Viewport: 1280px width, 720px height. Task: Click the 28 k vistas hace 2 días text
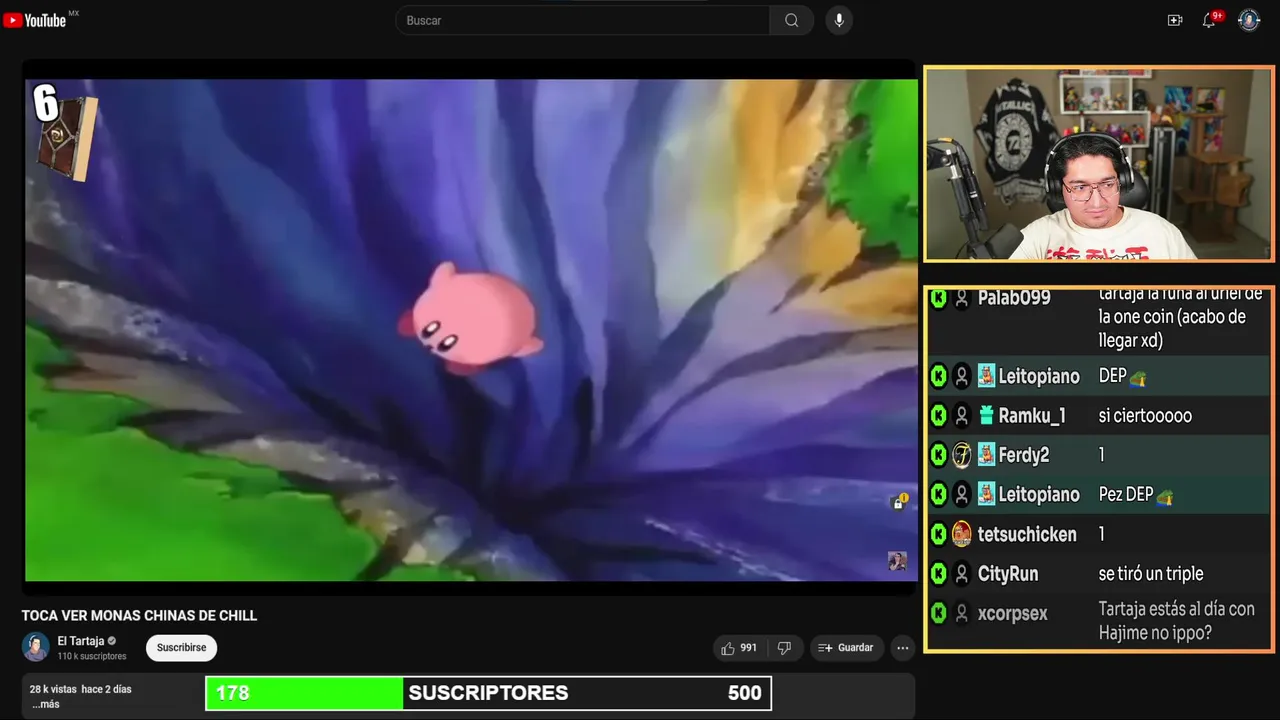point(80,689)
